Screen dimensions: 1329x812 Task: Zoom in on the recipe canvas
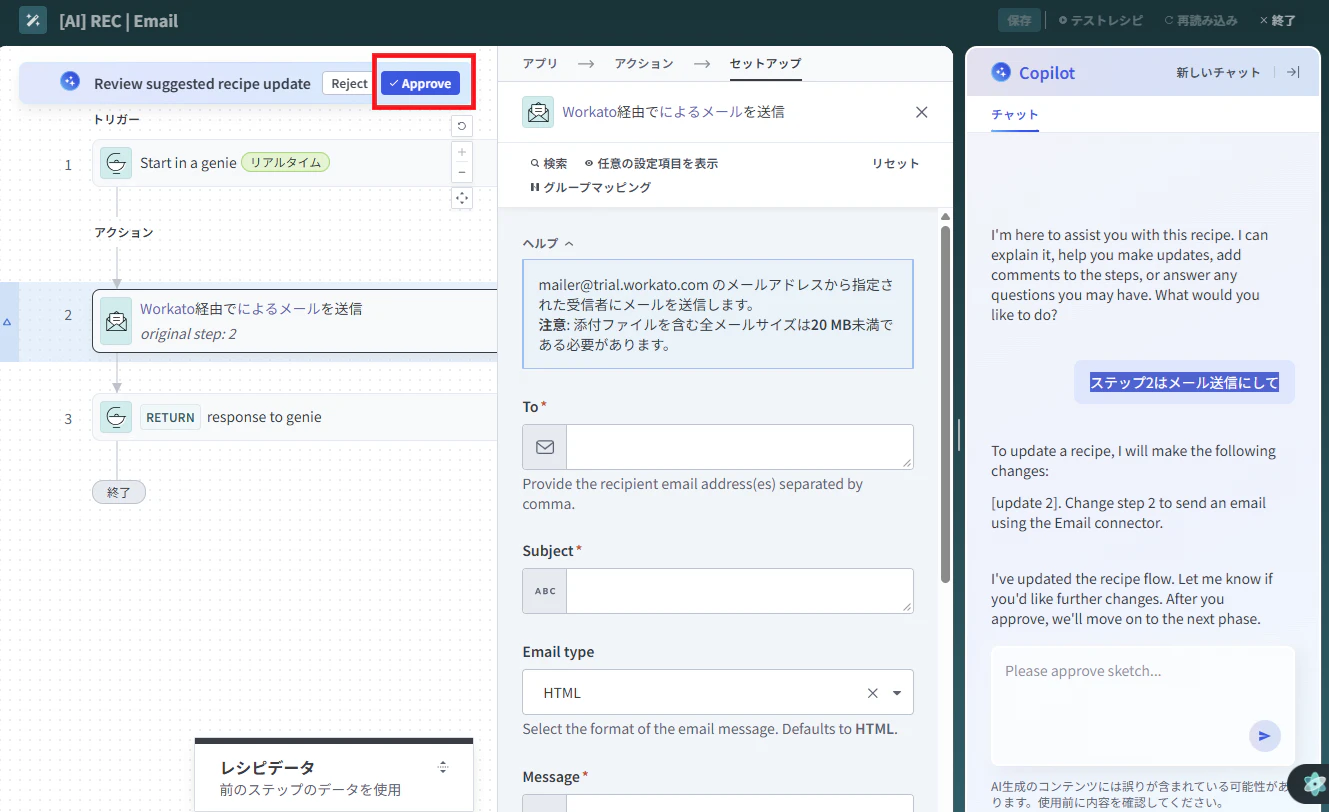(462, 152)
